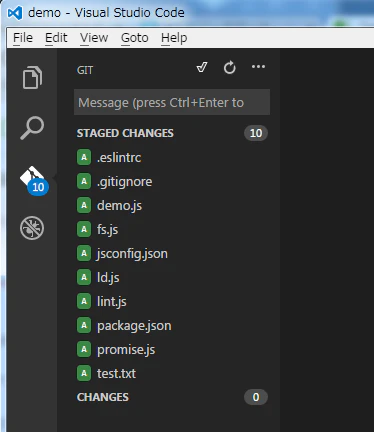Select the .gitignore file name
Screen dimensions: 374x432
(x=124, y=182)
